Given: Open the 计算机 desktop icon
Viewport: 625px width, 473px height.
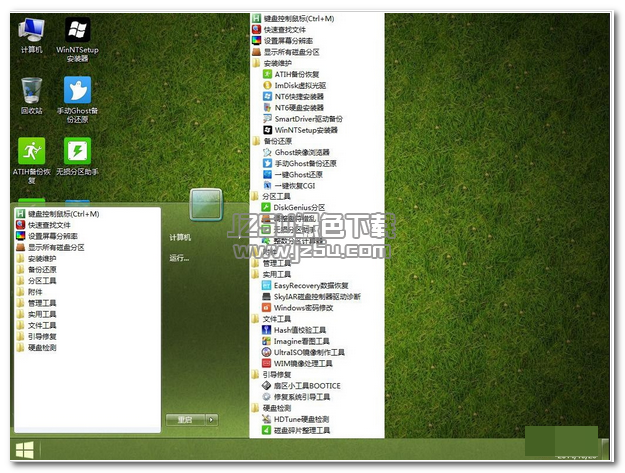Looking at the screenshot, I should [31, 36].
